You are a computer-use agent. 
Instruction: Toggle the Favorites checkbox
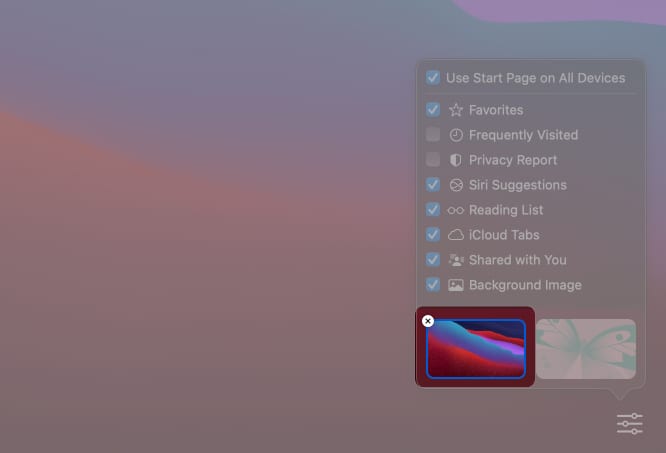433,110
